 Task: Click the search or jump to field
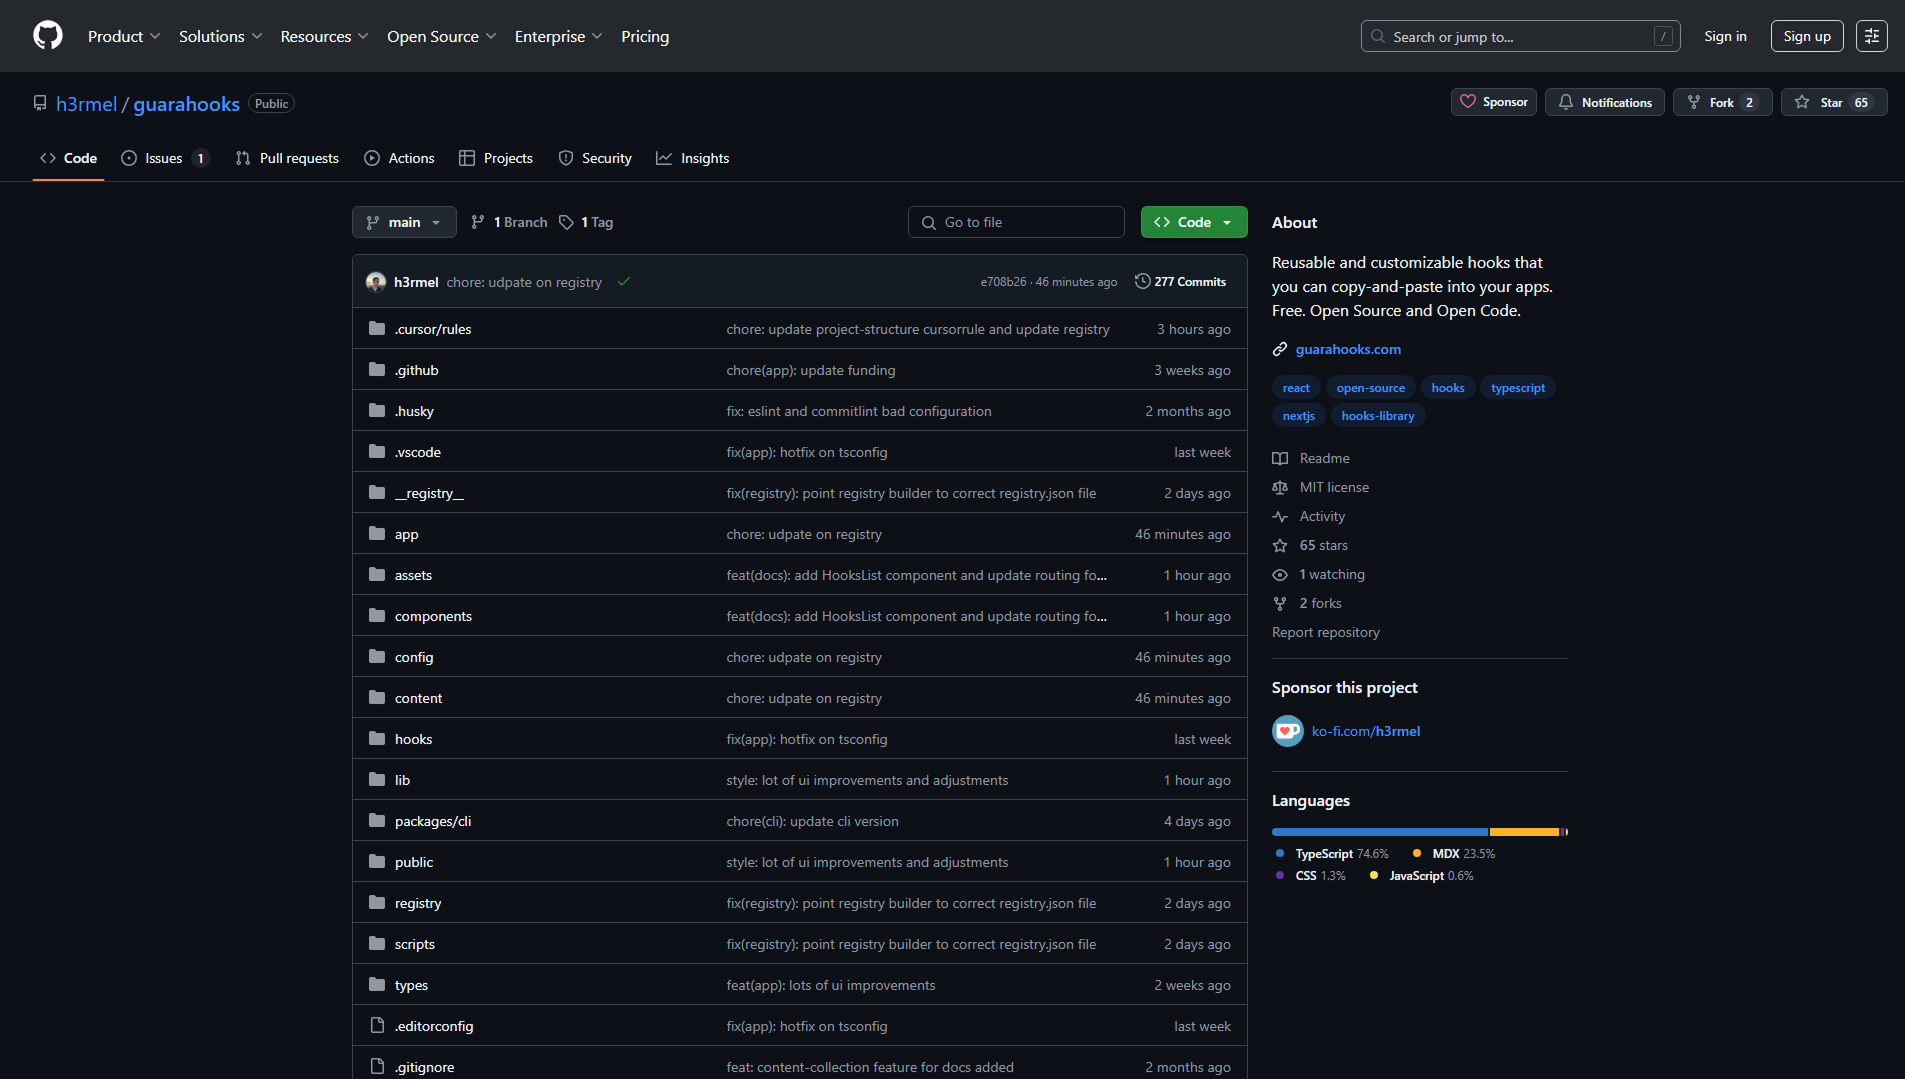pos(1520,36)
